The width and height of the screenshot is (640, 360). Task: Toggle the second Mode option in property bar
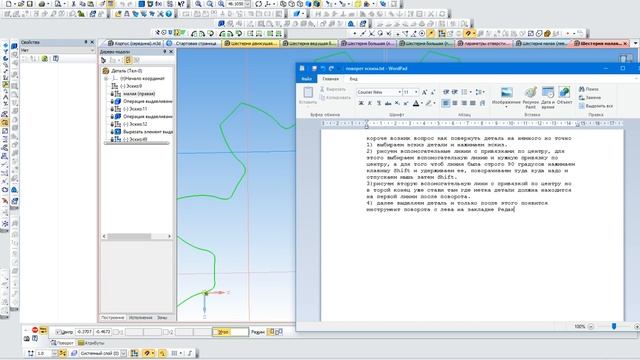279,332
